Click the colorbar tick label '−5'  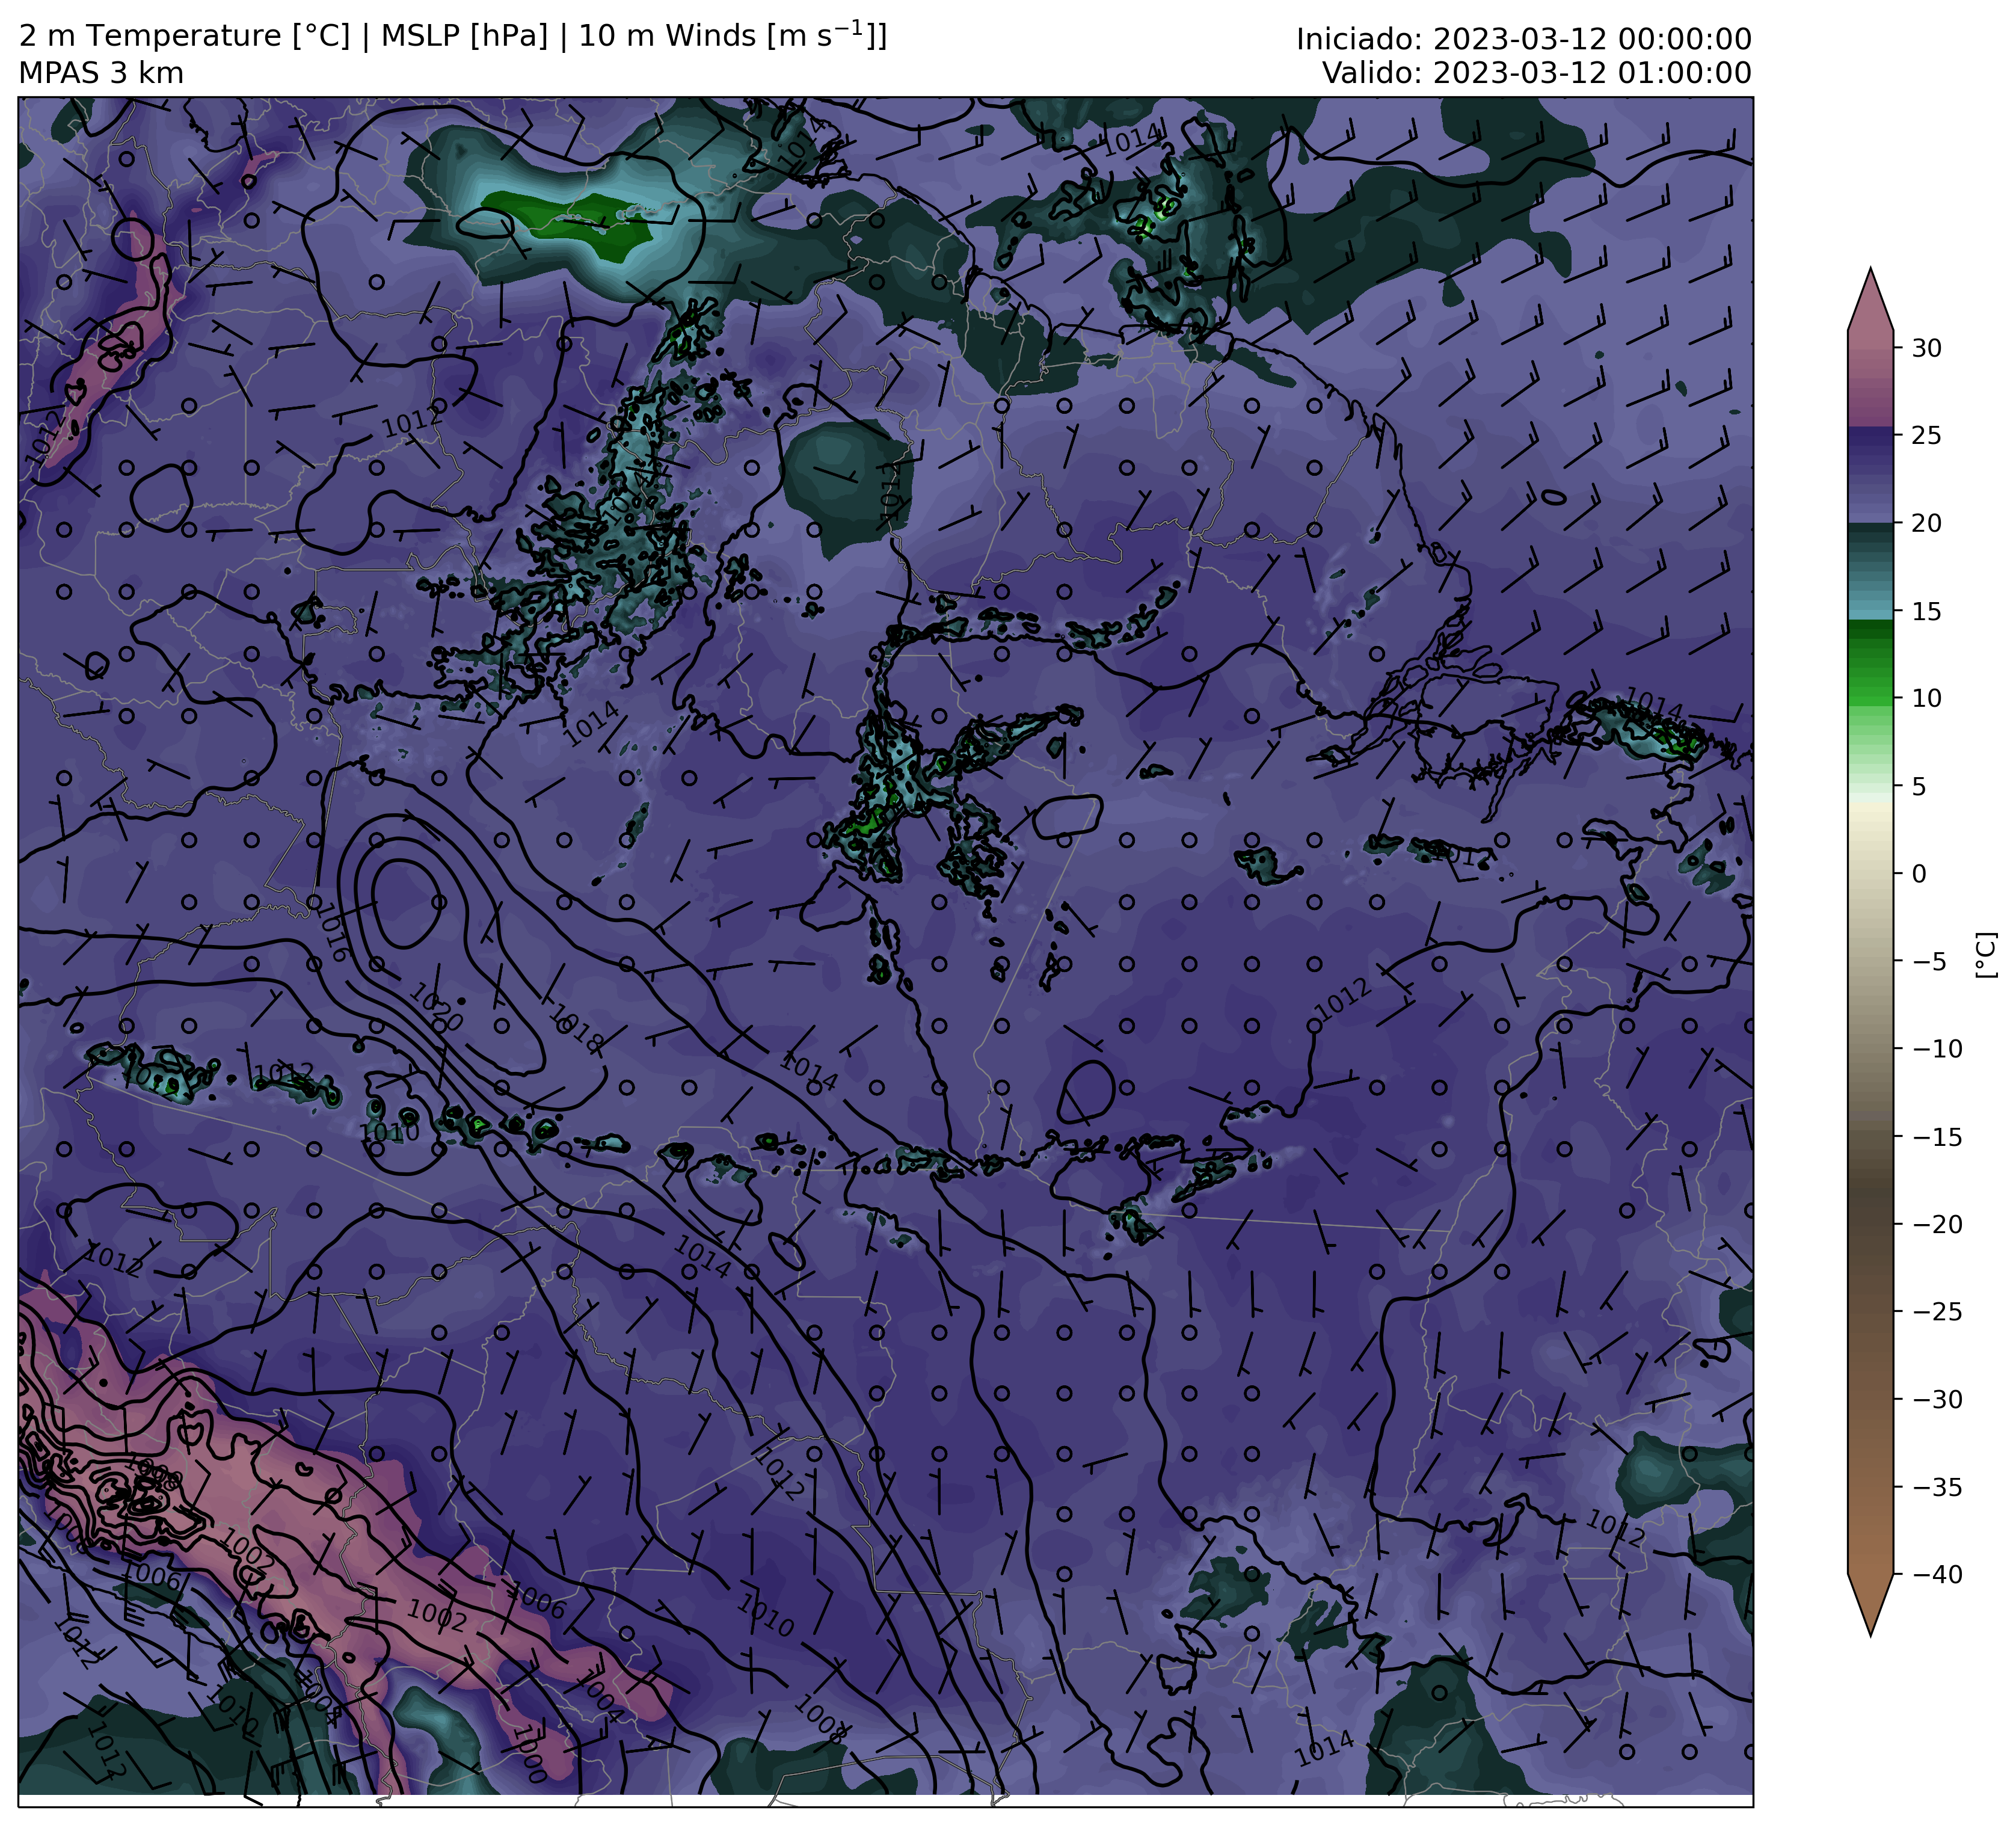click(1929, 962)
